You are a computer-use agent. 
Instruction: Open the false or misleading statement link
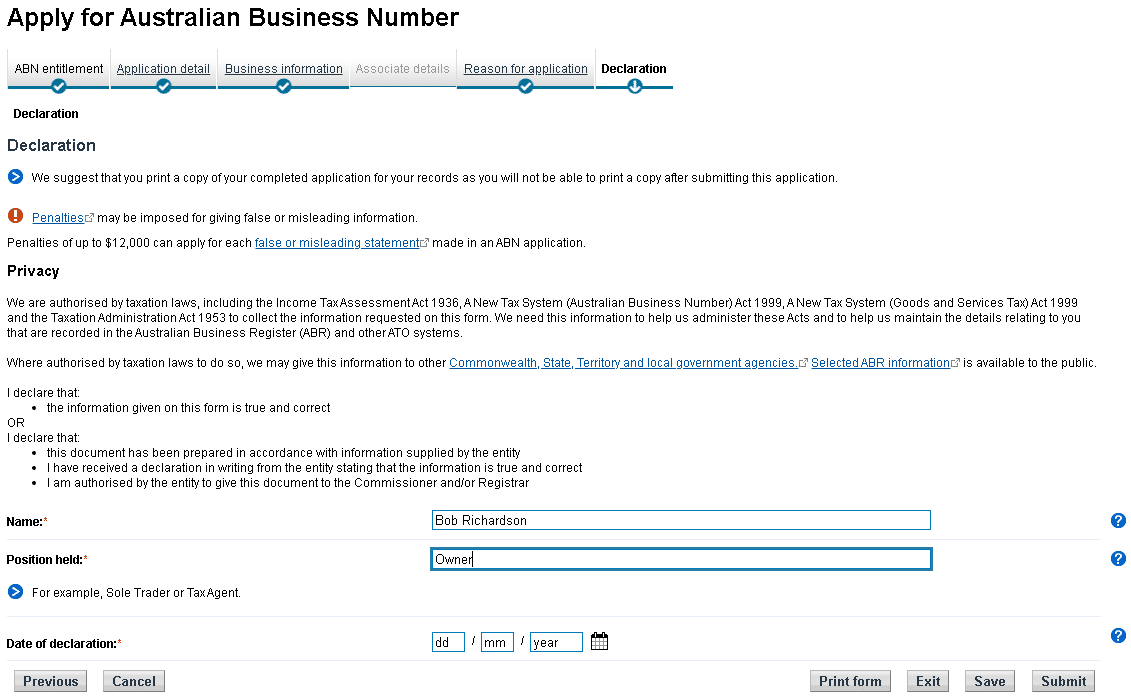pos(339,242)
